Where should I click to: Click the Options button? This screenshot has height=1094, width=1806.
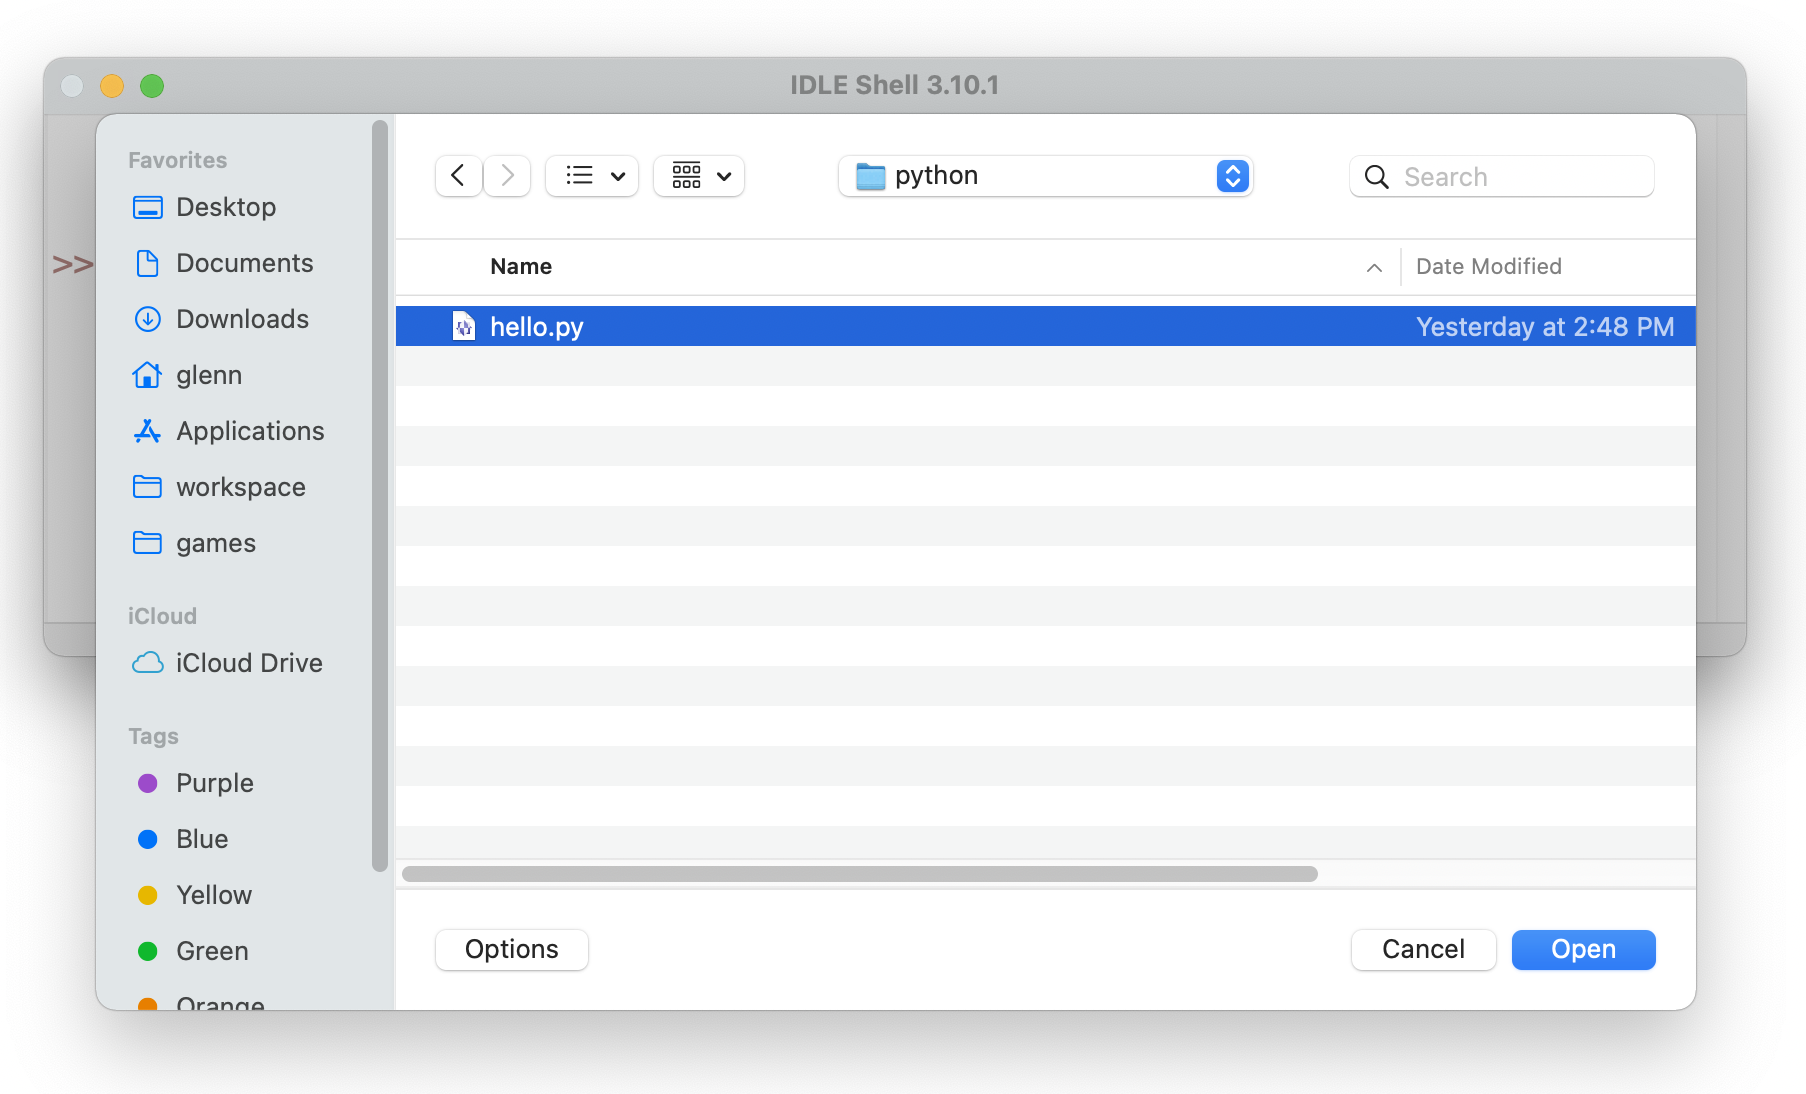coord(512,949)
